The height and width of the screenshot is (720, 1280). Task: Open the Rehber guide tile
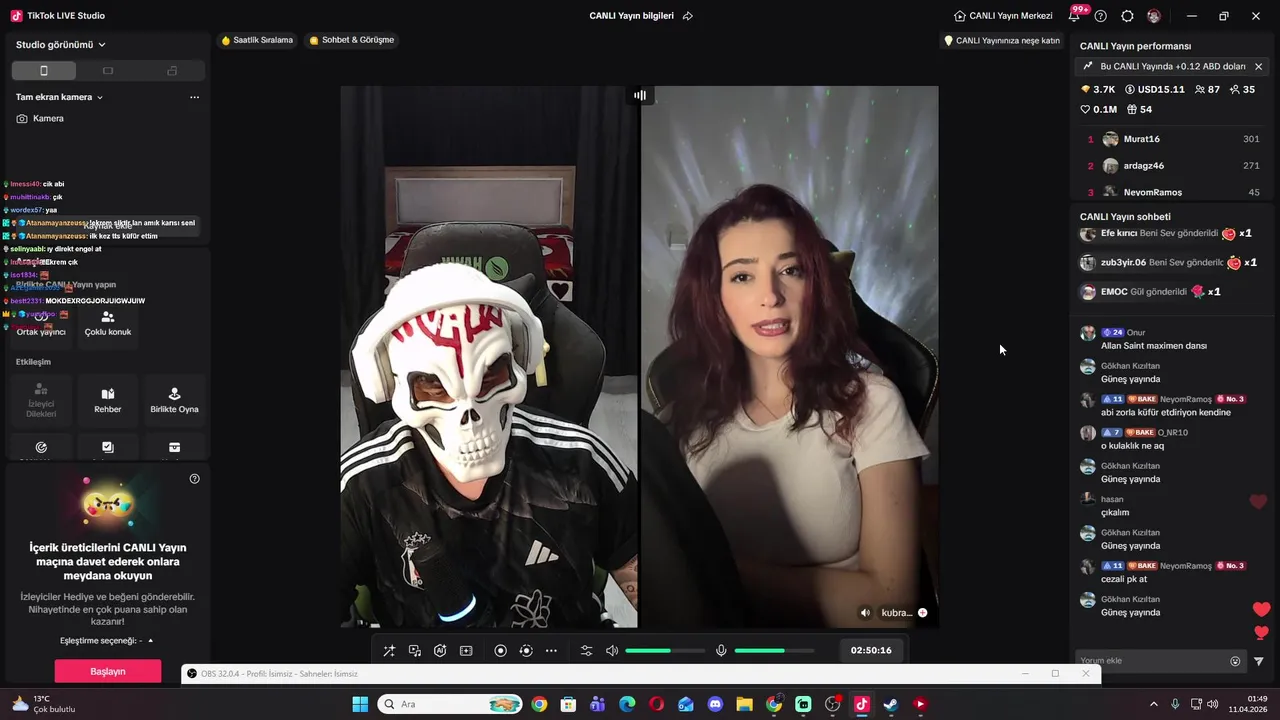click(108, 401)
